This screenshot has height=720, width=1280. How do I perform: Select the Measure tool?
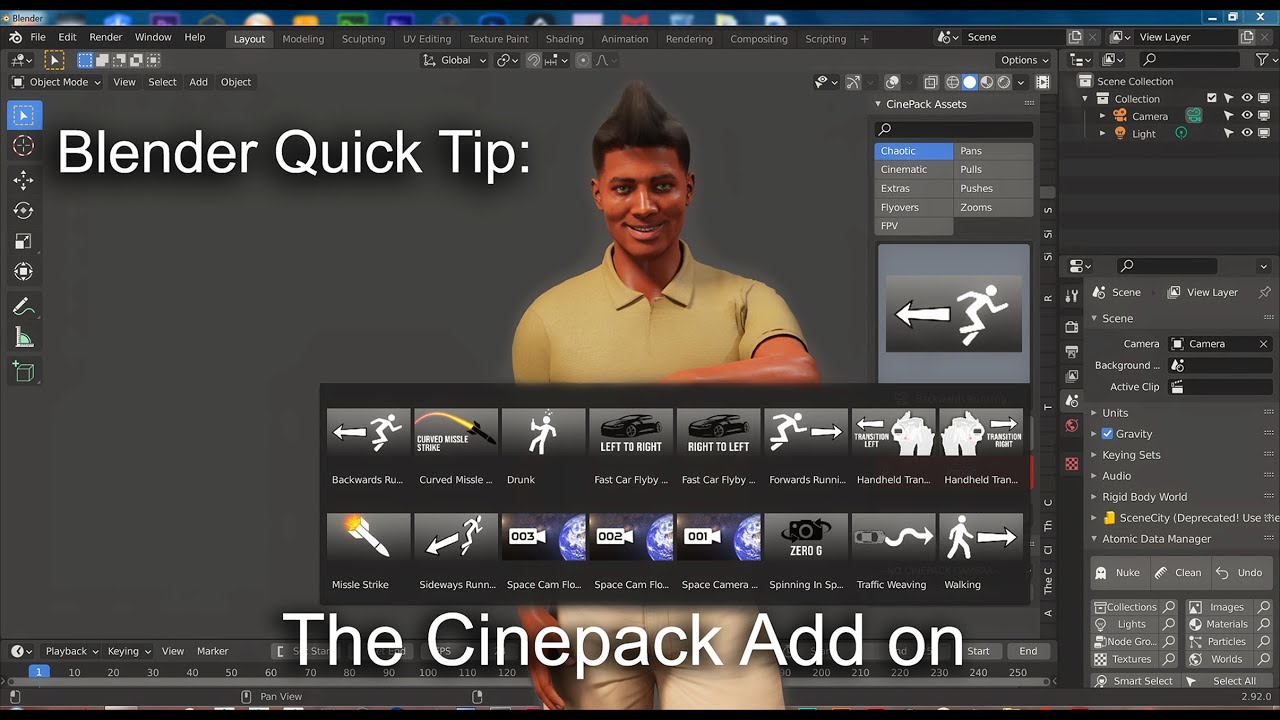coord(24,338)
